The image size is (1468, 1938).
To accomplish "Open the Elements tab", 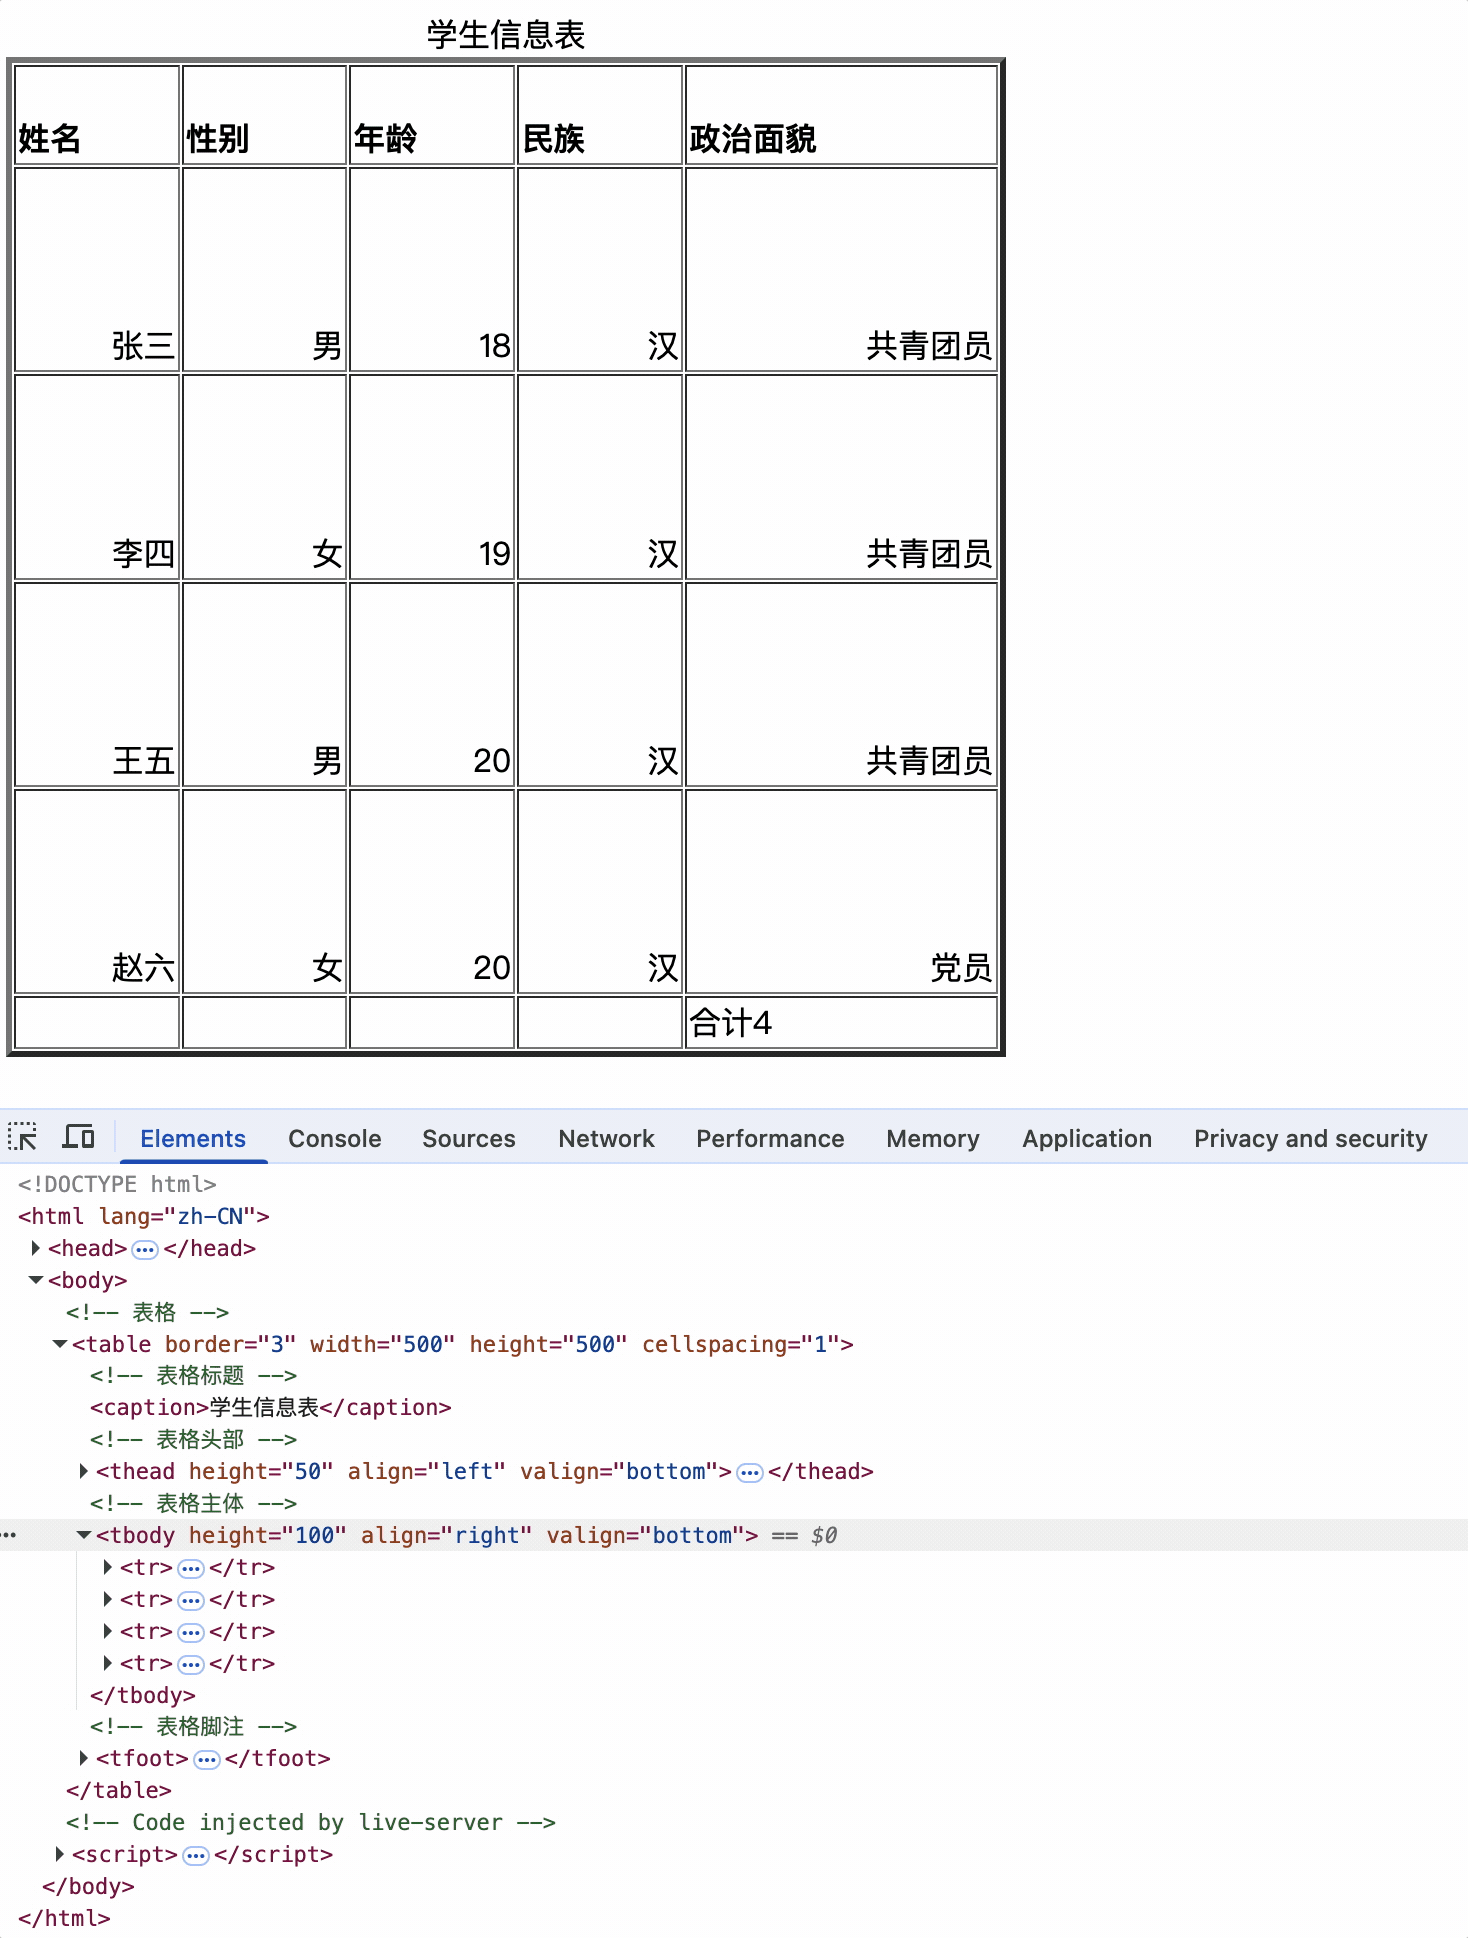I will 193,1138.
